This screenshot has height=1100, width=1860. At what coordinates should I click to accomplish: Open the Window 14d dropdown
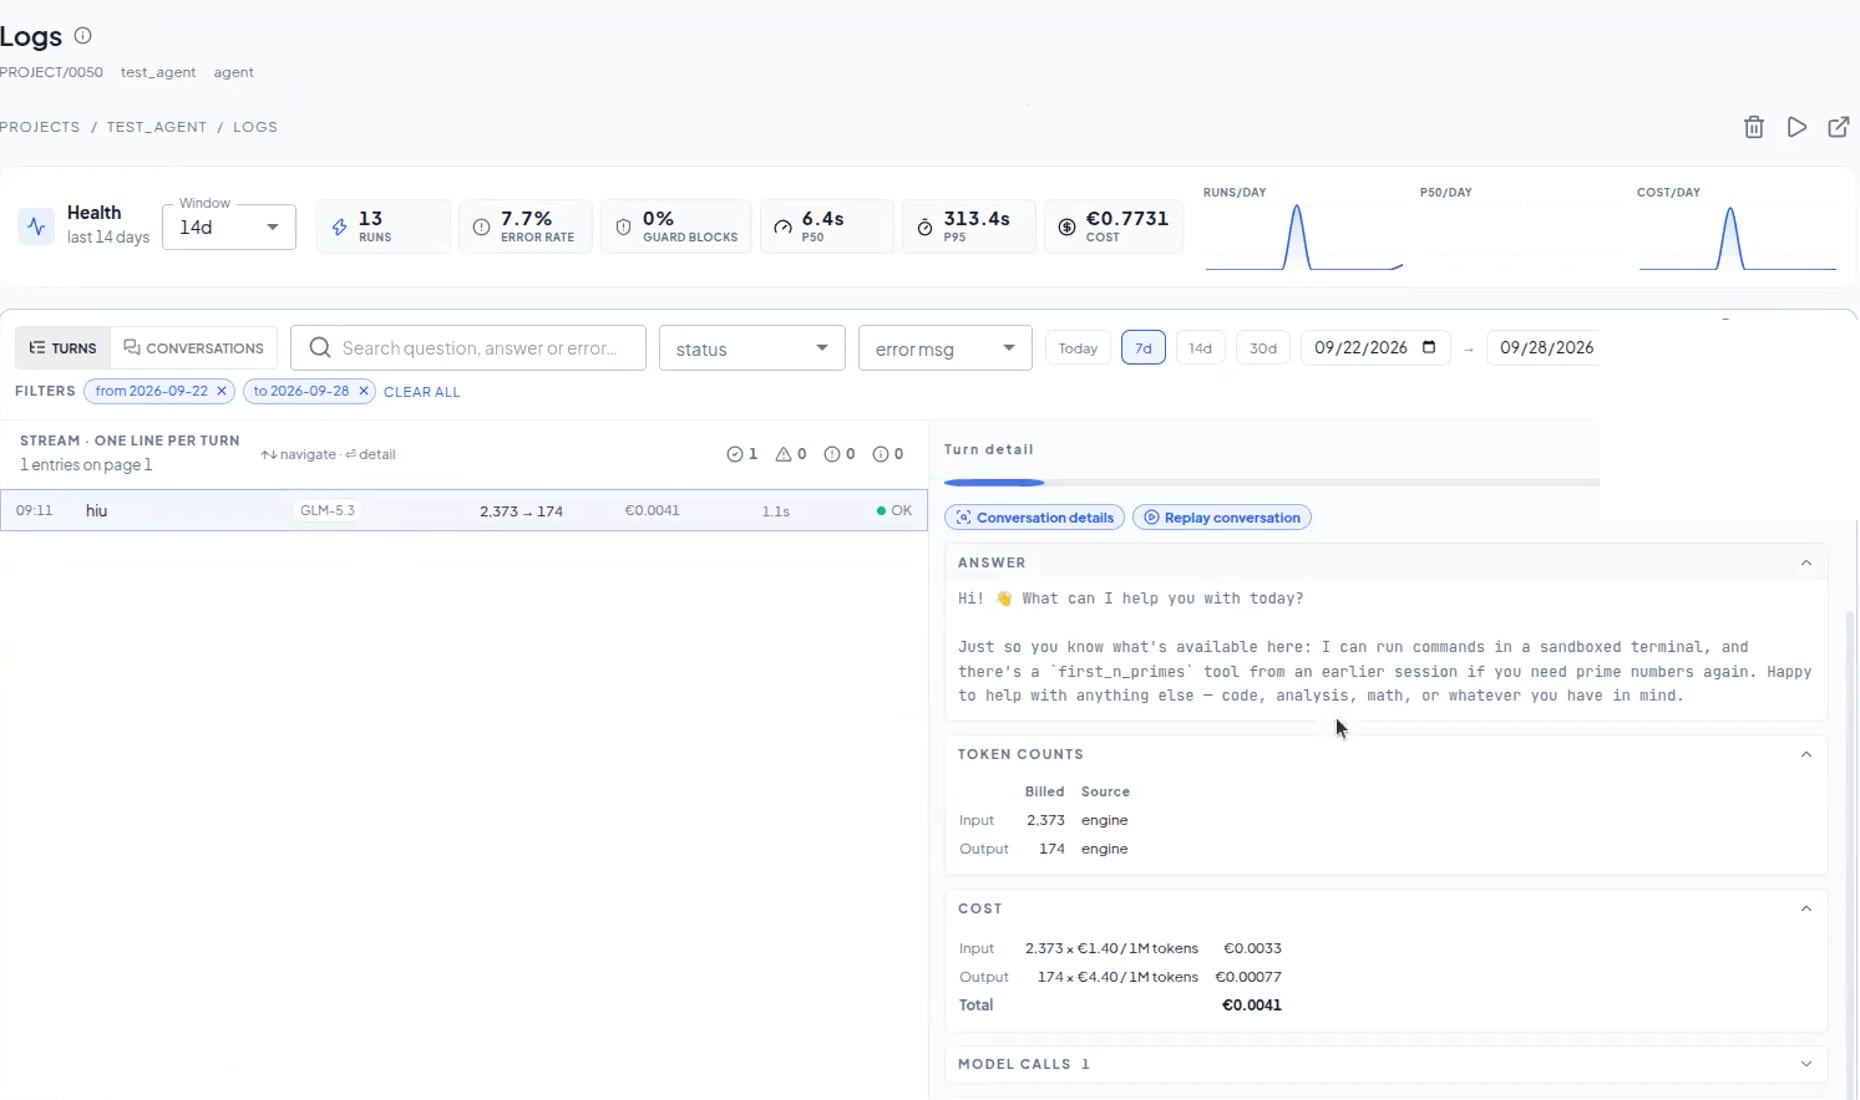229,227
